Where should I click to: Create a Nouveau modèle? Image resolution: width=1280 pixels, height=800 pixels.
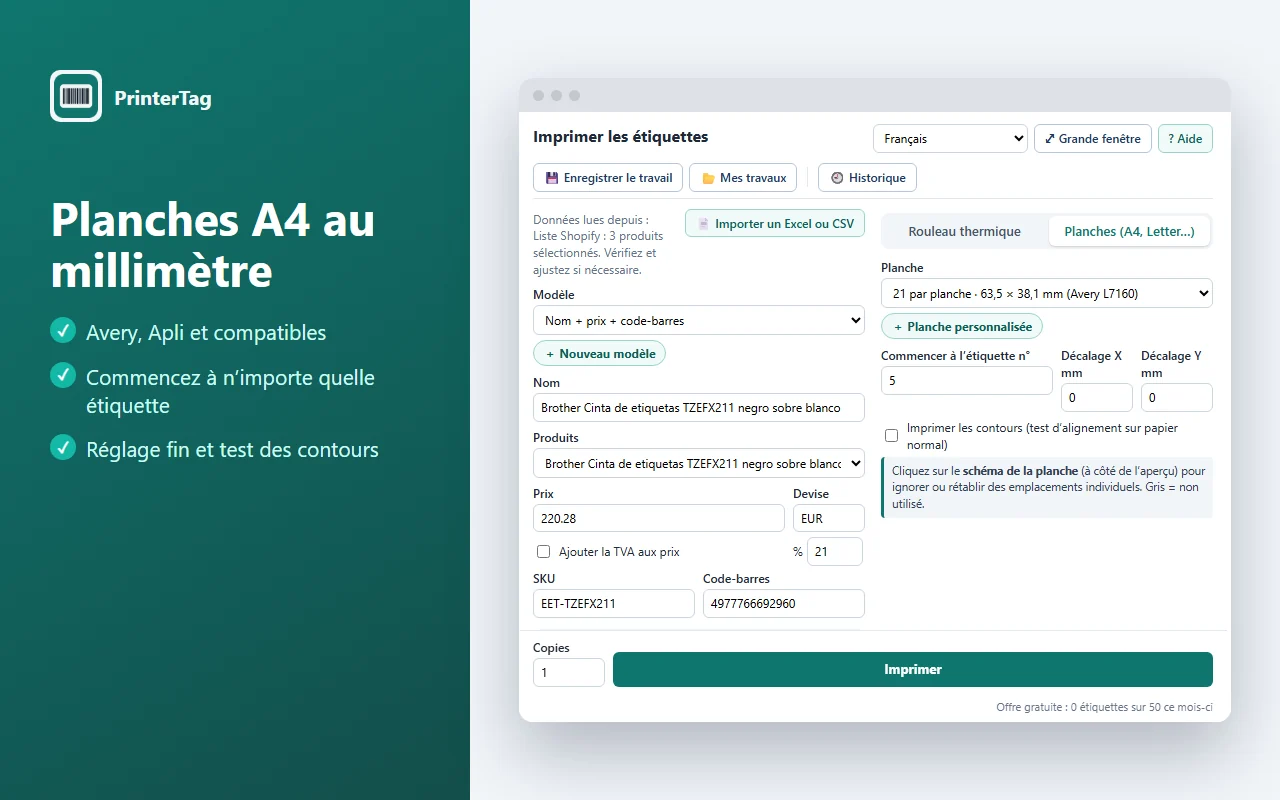599,353
